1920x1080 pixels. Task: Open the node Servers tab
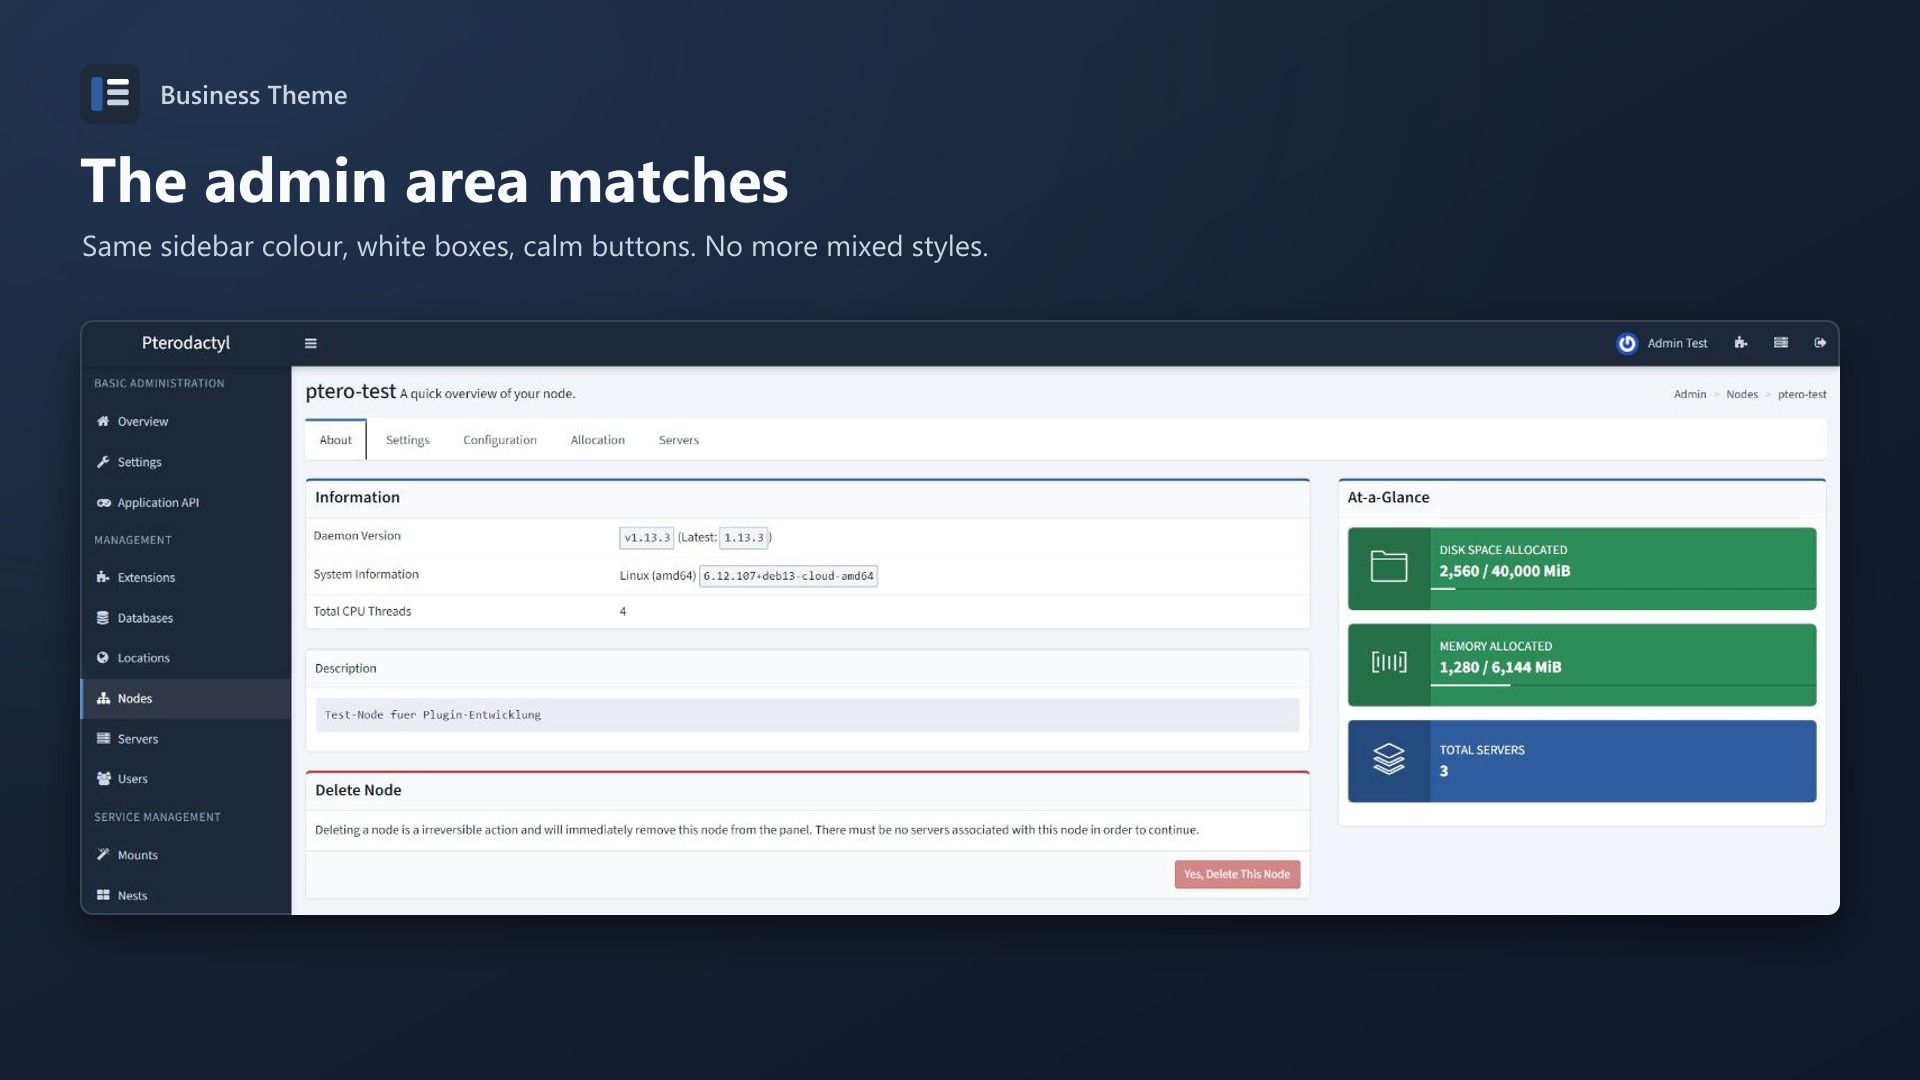point(679,440)
